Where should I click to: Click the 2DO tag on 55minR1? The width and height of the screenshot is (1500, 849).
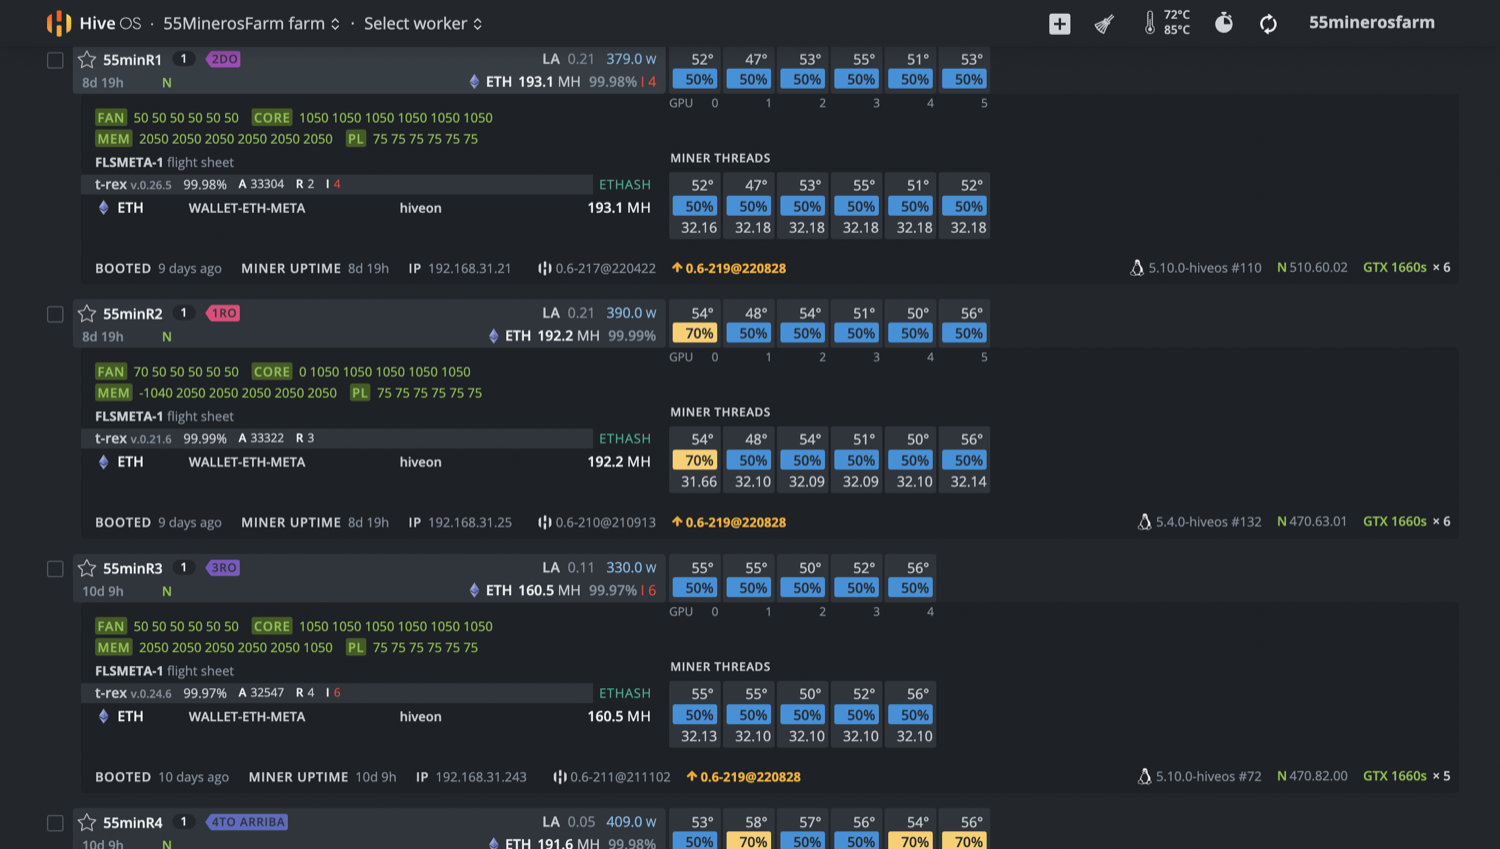coord(223,59)
